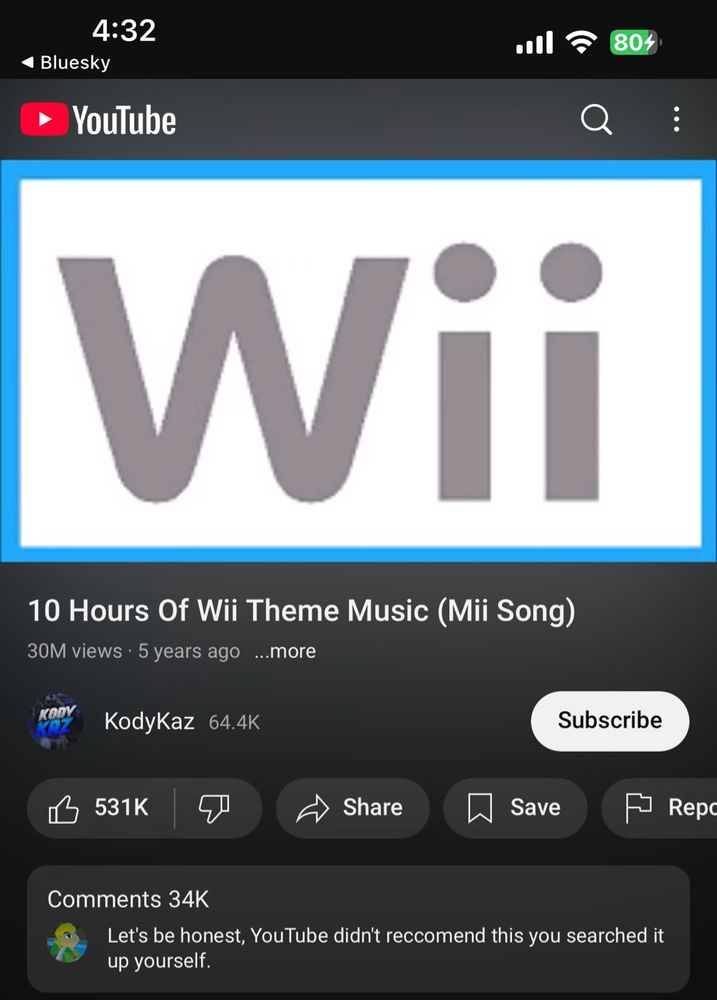Expand description with ...more
Screen dimensions: 717x1000
(285, 651)
